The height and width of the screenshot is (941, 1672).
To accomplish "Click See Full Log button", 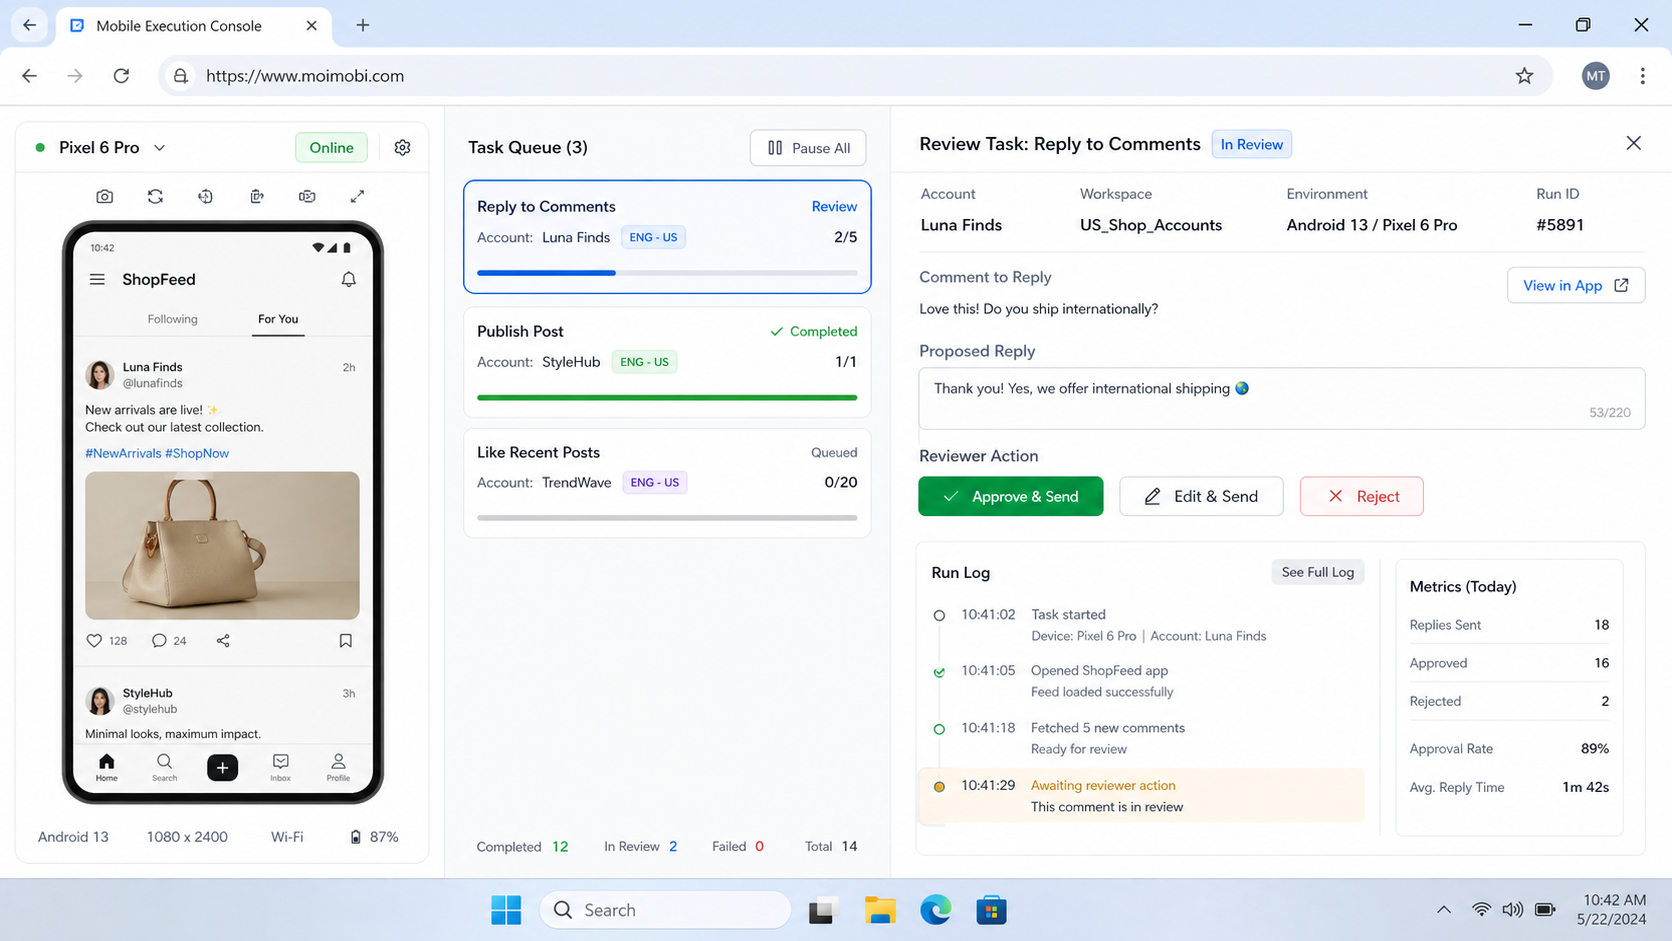I will click(x=1317, y=573).
